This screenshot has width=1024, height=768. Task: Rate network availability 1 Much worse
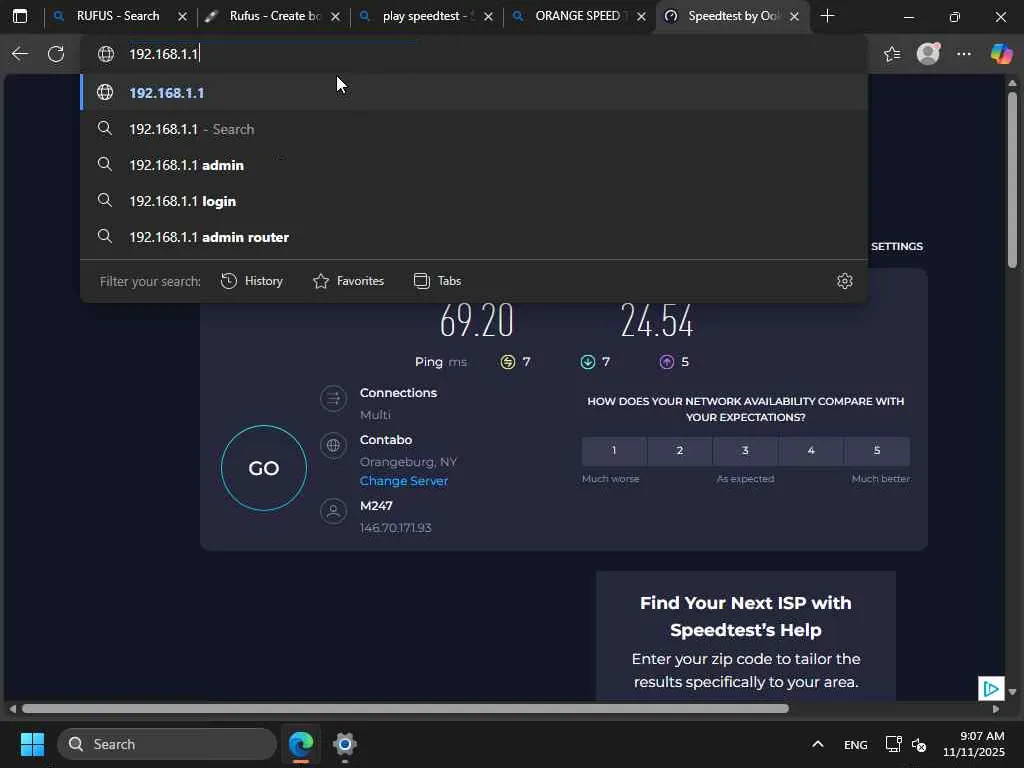pos(614,450)
